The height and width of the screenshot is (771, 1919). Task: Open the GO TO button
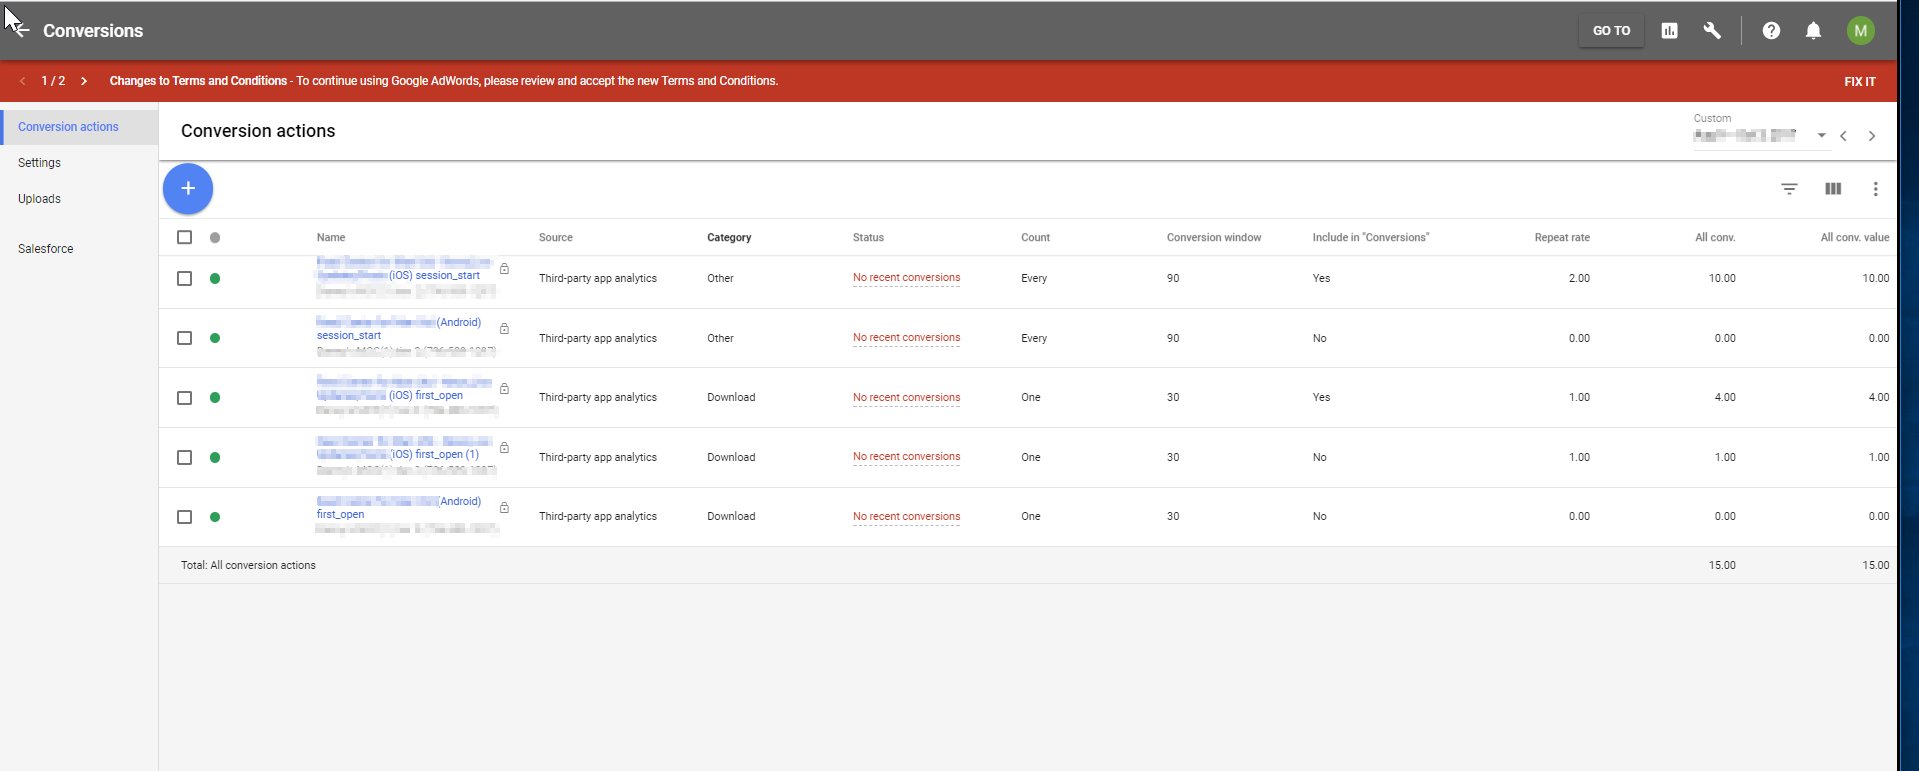1611,31
